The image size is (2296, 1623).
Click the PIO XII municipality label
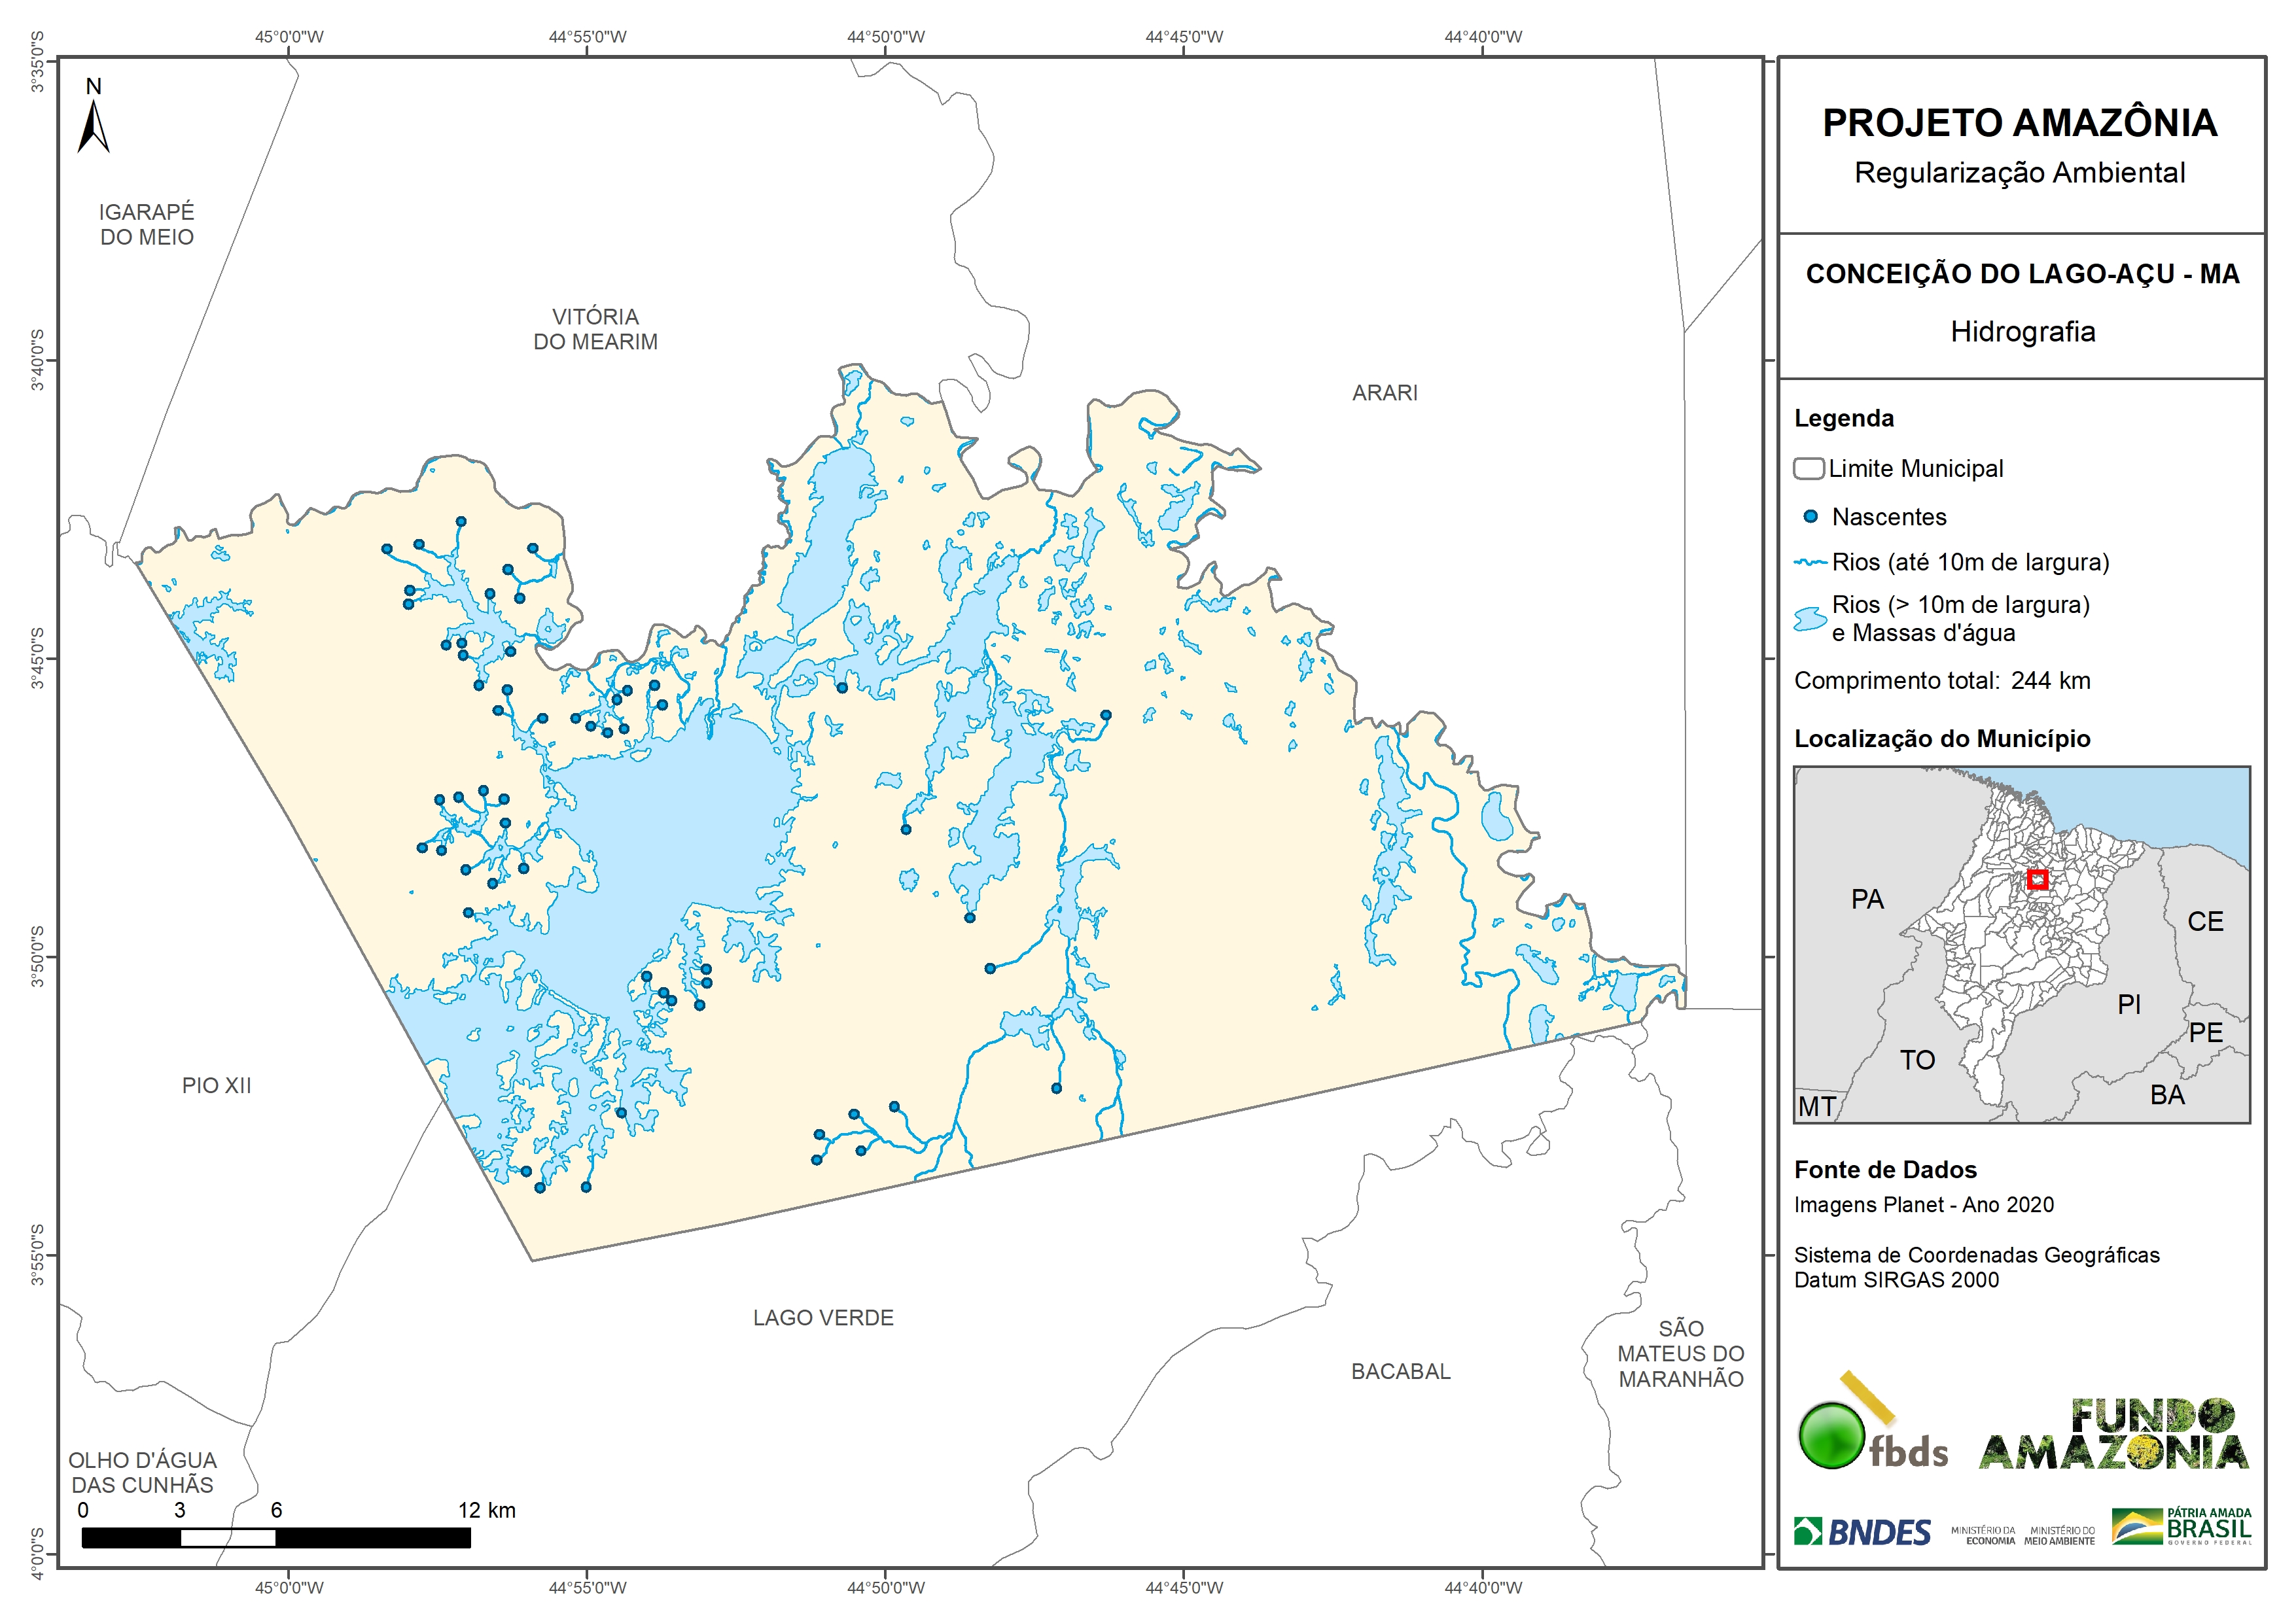[x=216, y=1086]
